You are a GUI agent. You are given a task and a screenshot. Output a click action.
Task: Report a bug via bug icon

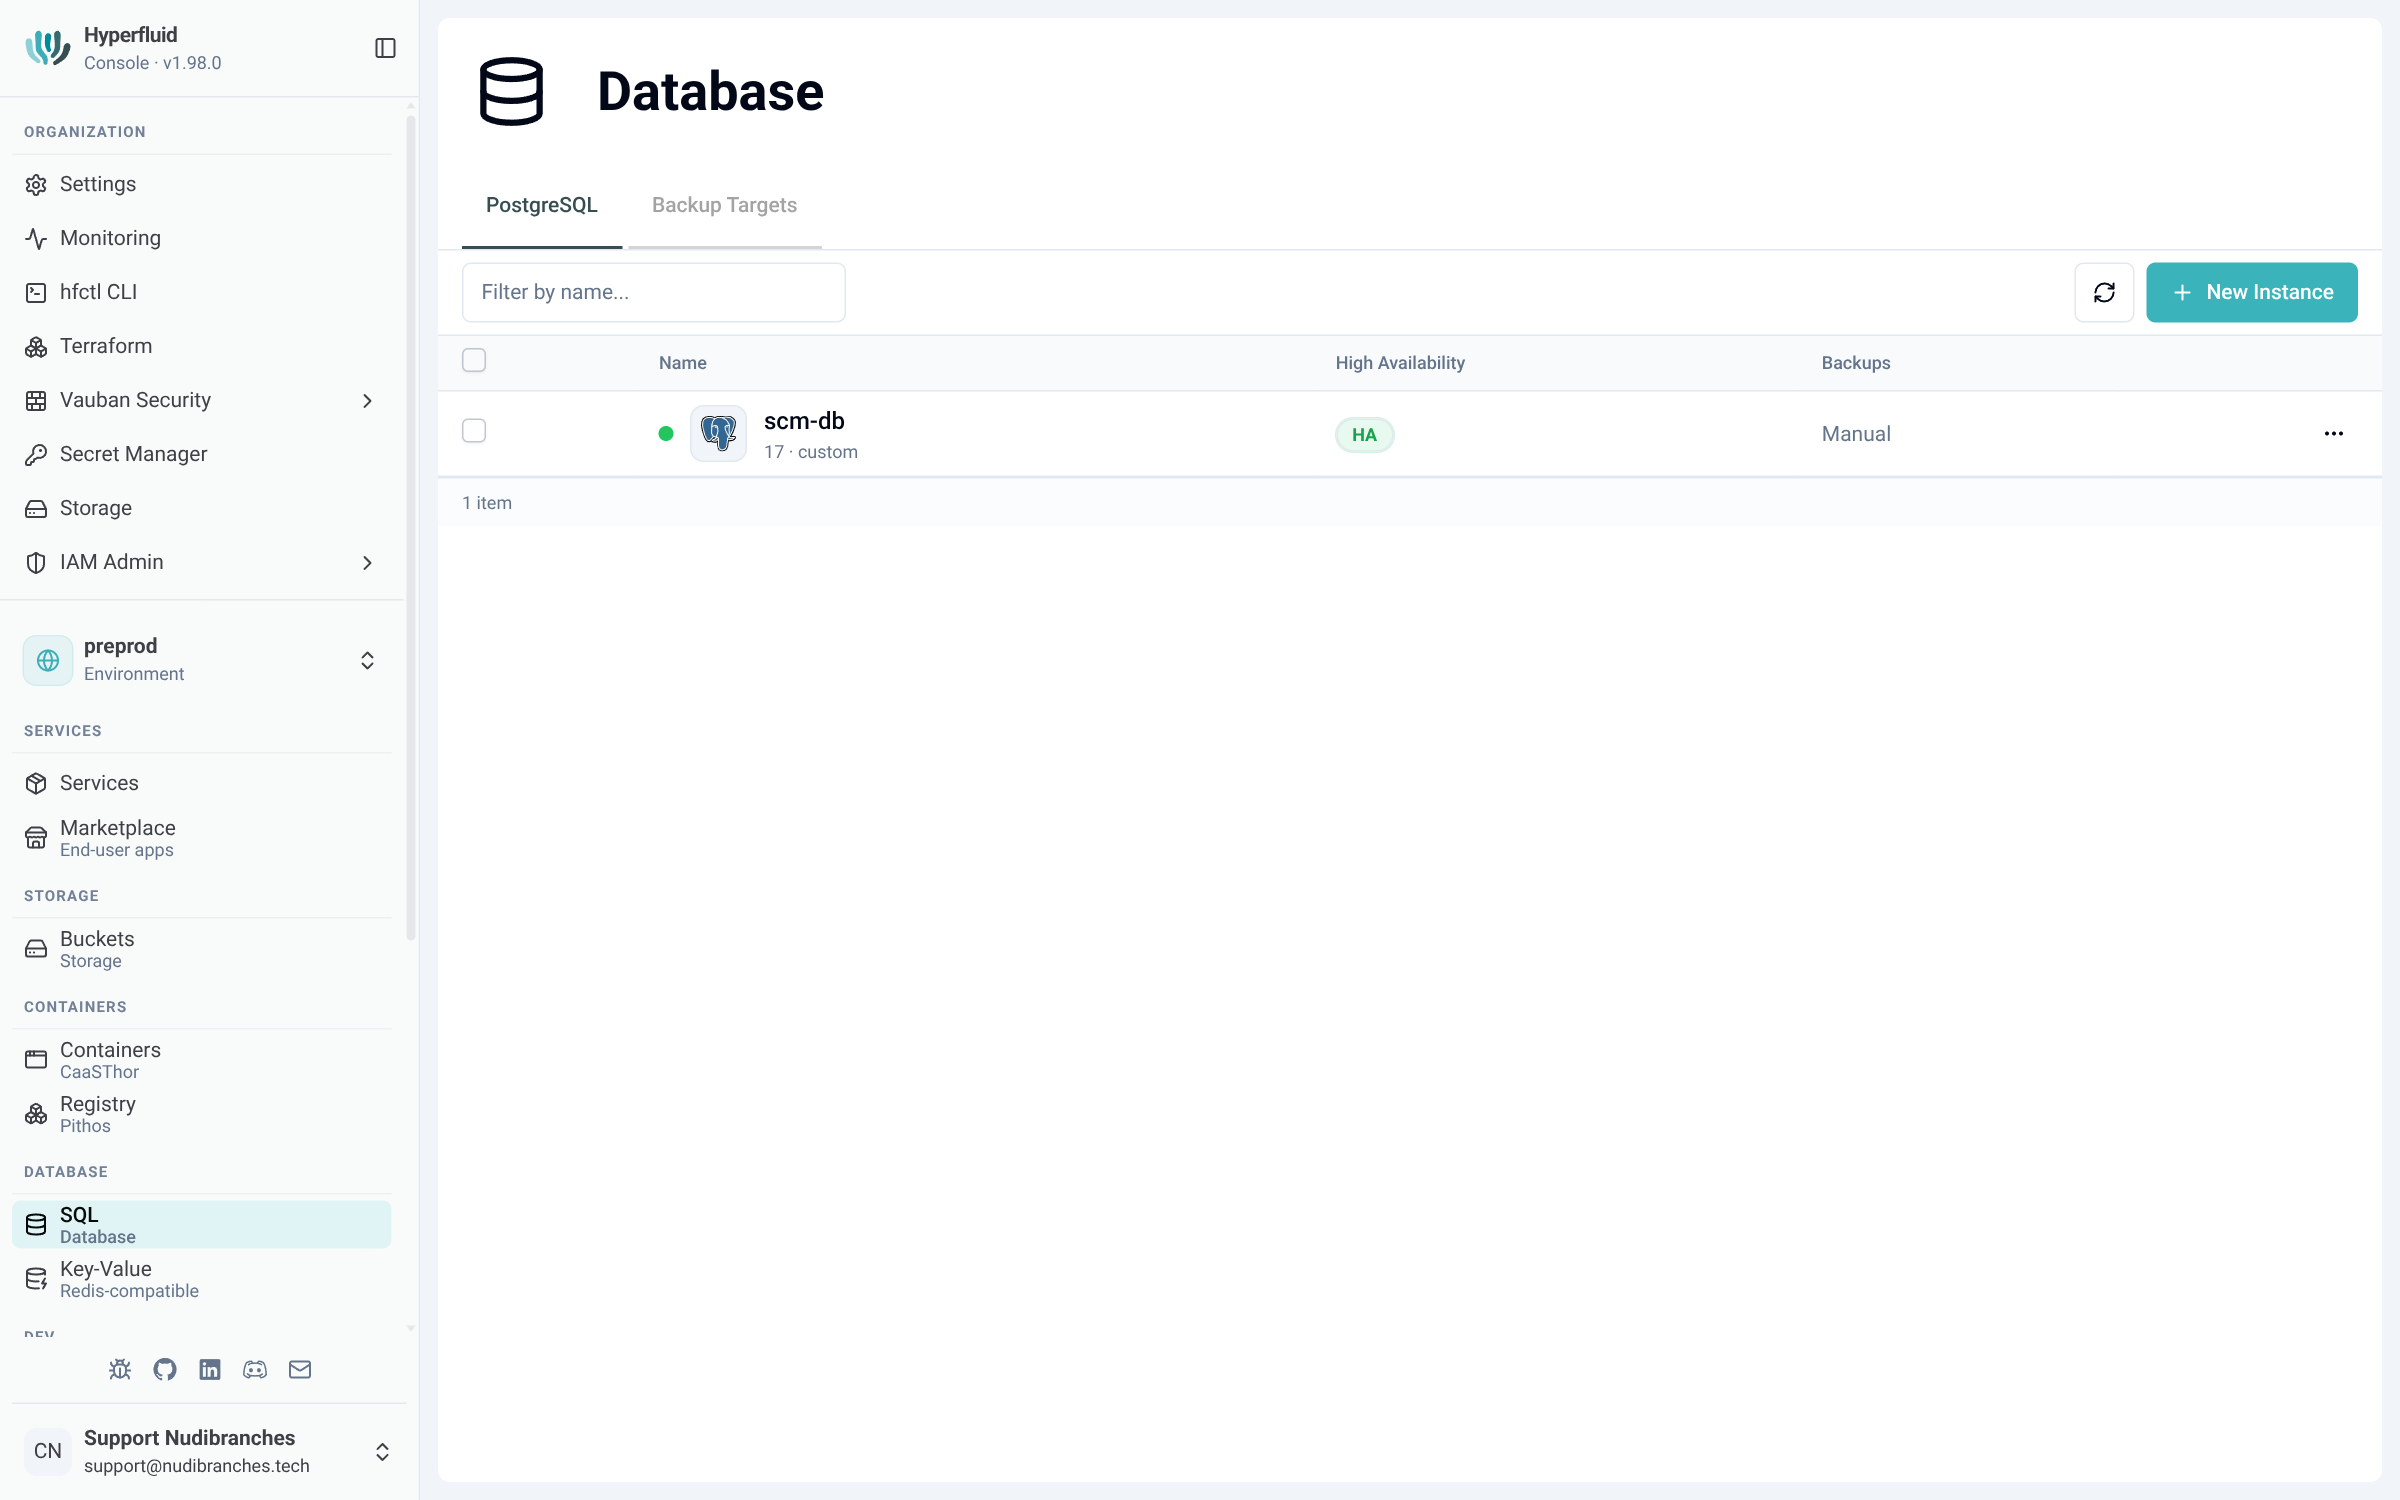(x=120, y=1370)
